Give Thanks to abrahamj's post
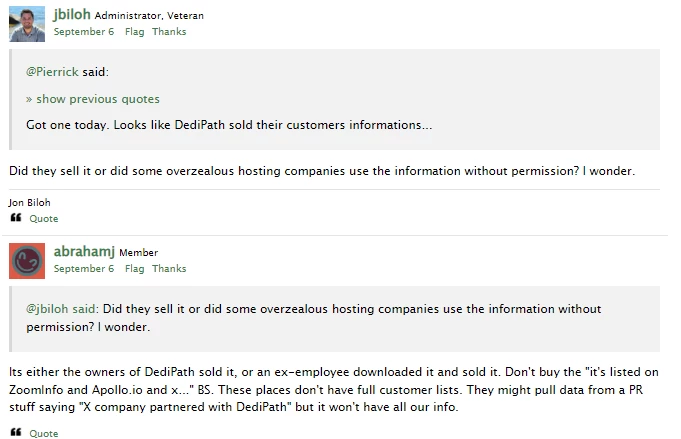 (169, 269)
